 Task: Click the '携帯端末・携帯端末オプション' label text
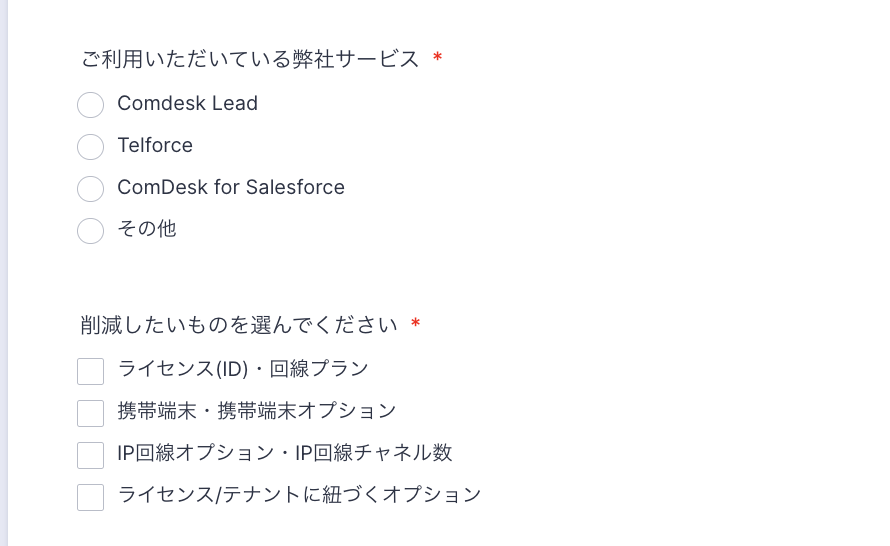click(x=257, y=411)
